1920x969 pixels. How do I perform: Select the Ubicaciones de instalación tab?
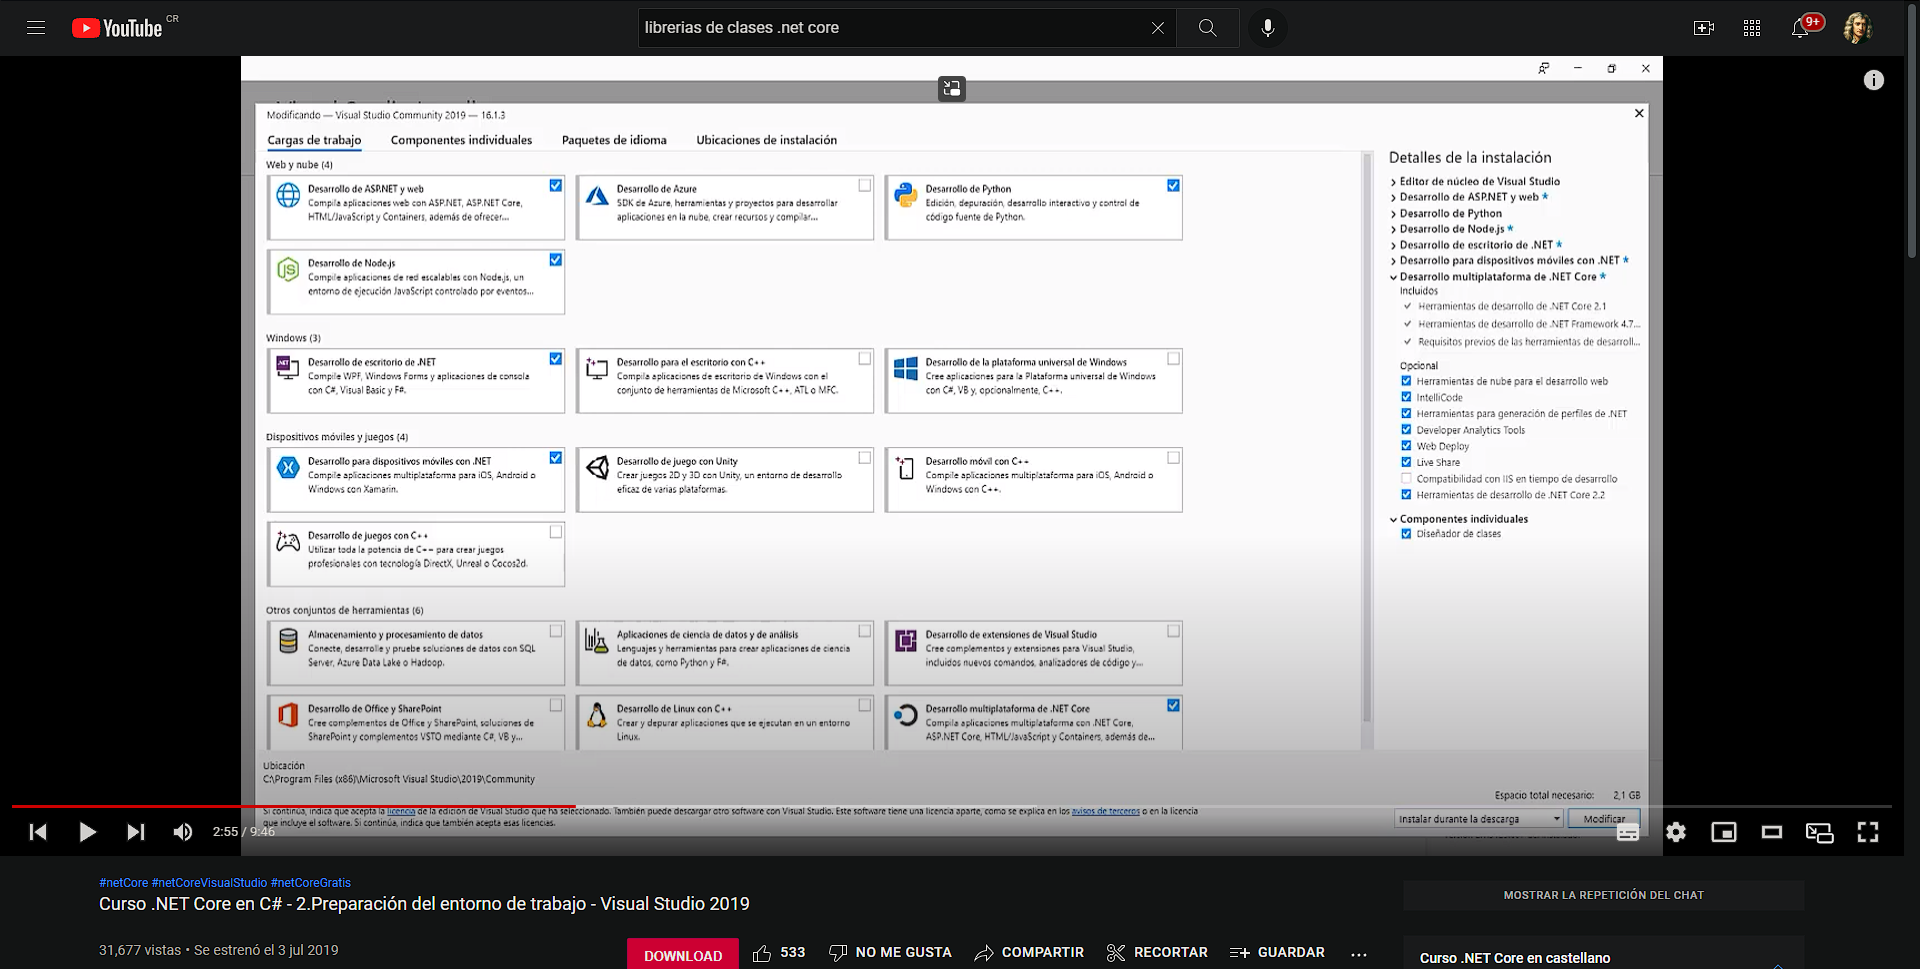(x=766, y=140)
